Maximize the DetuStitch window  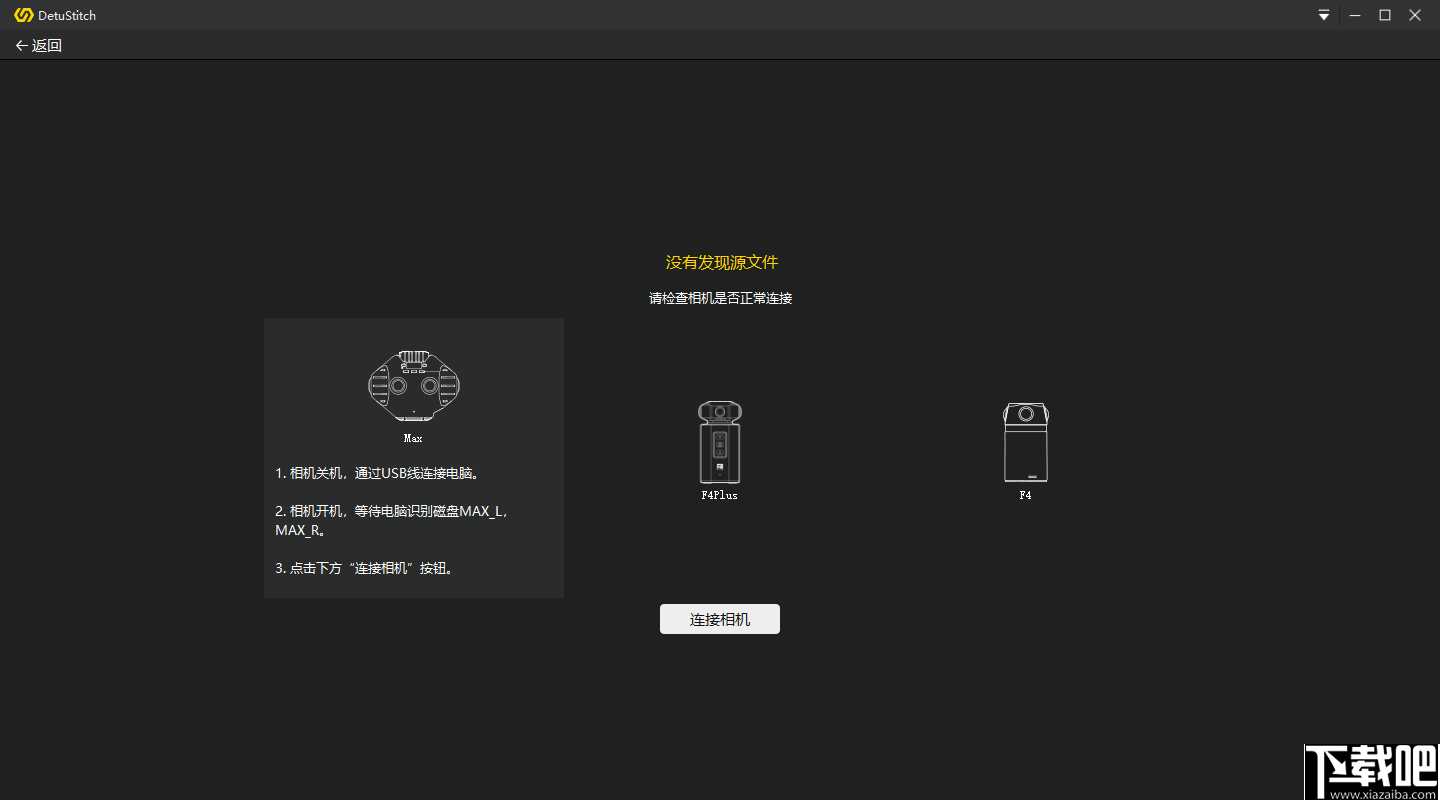pos(1385,15)
